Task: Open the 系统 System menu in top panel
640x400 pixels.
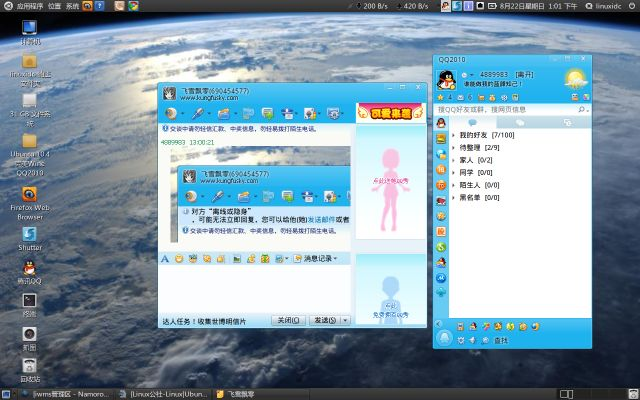Action: (73, 6)
